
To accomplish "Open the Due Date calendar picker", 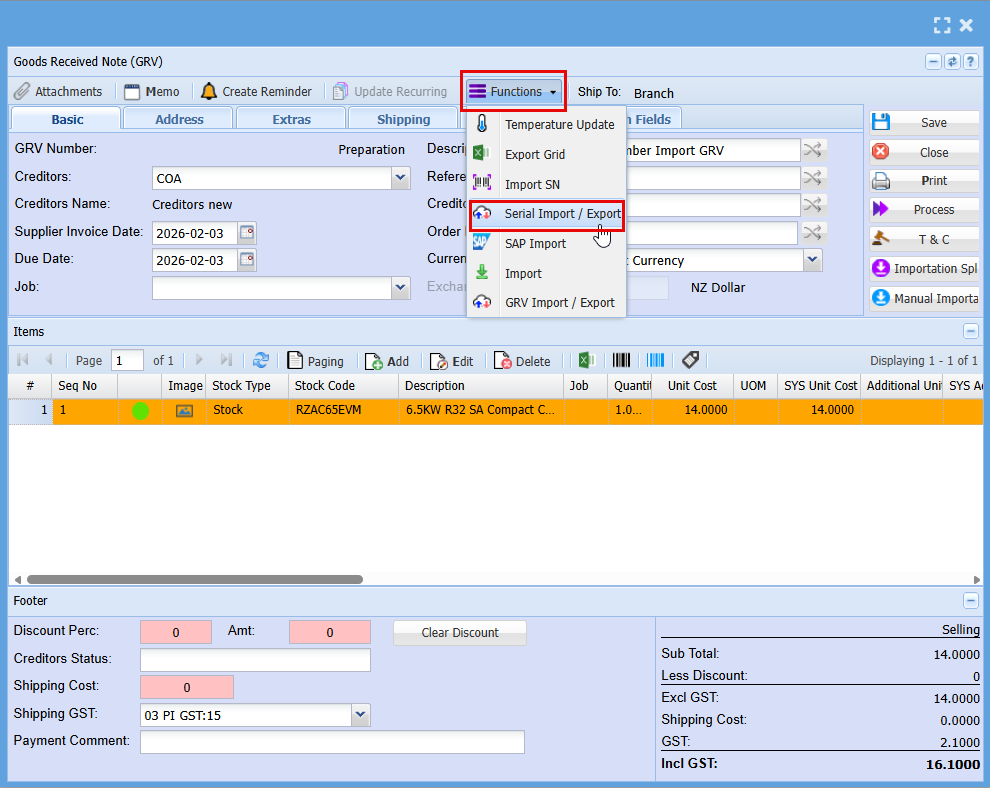I will [x=247, y=261].
